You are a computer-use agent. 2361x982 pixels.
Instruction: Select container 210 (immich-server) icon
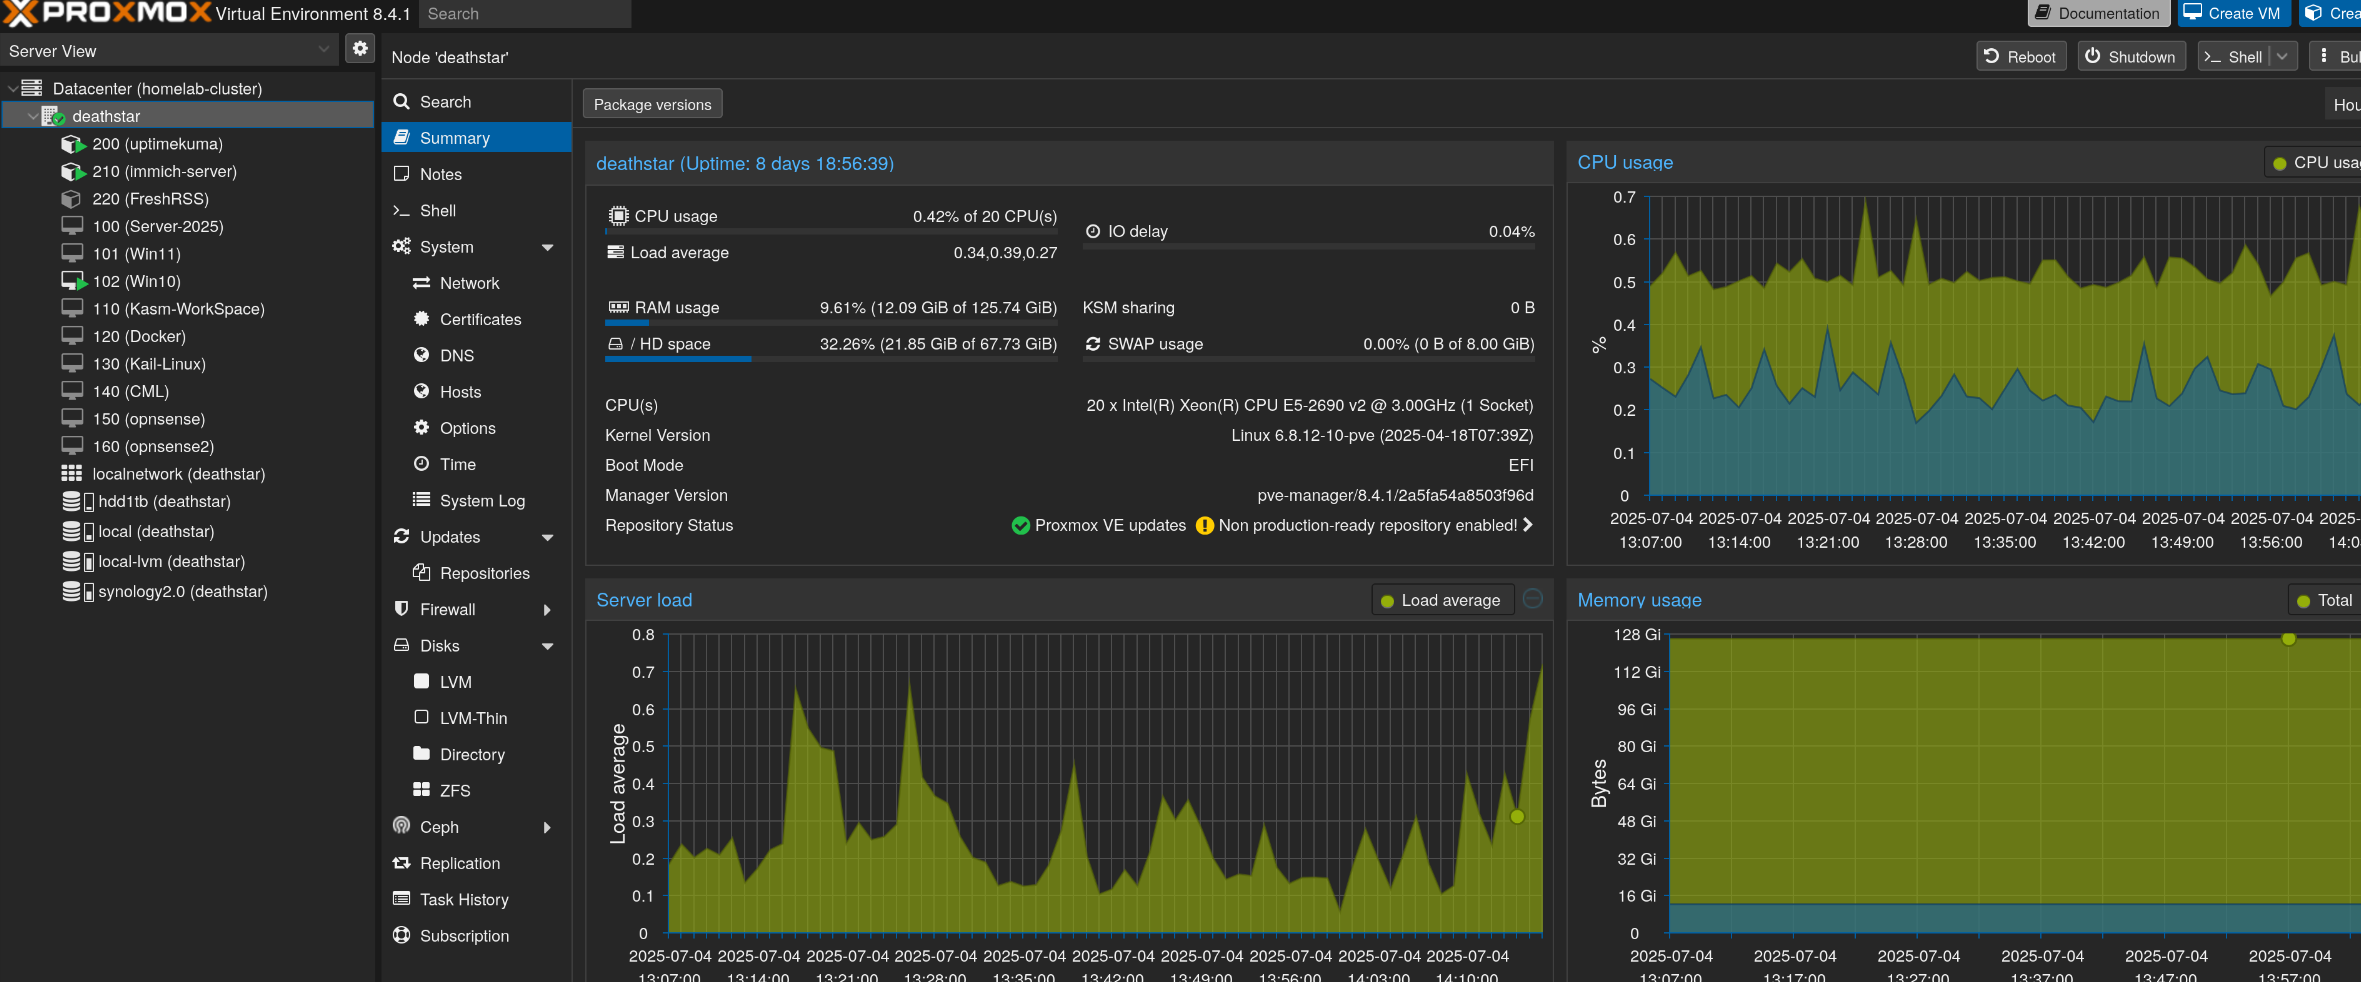[73, 171]
